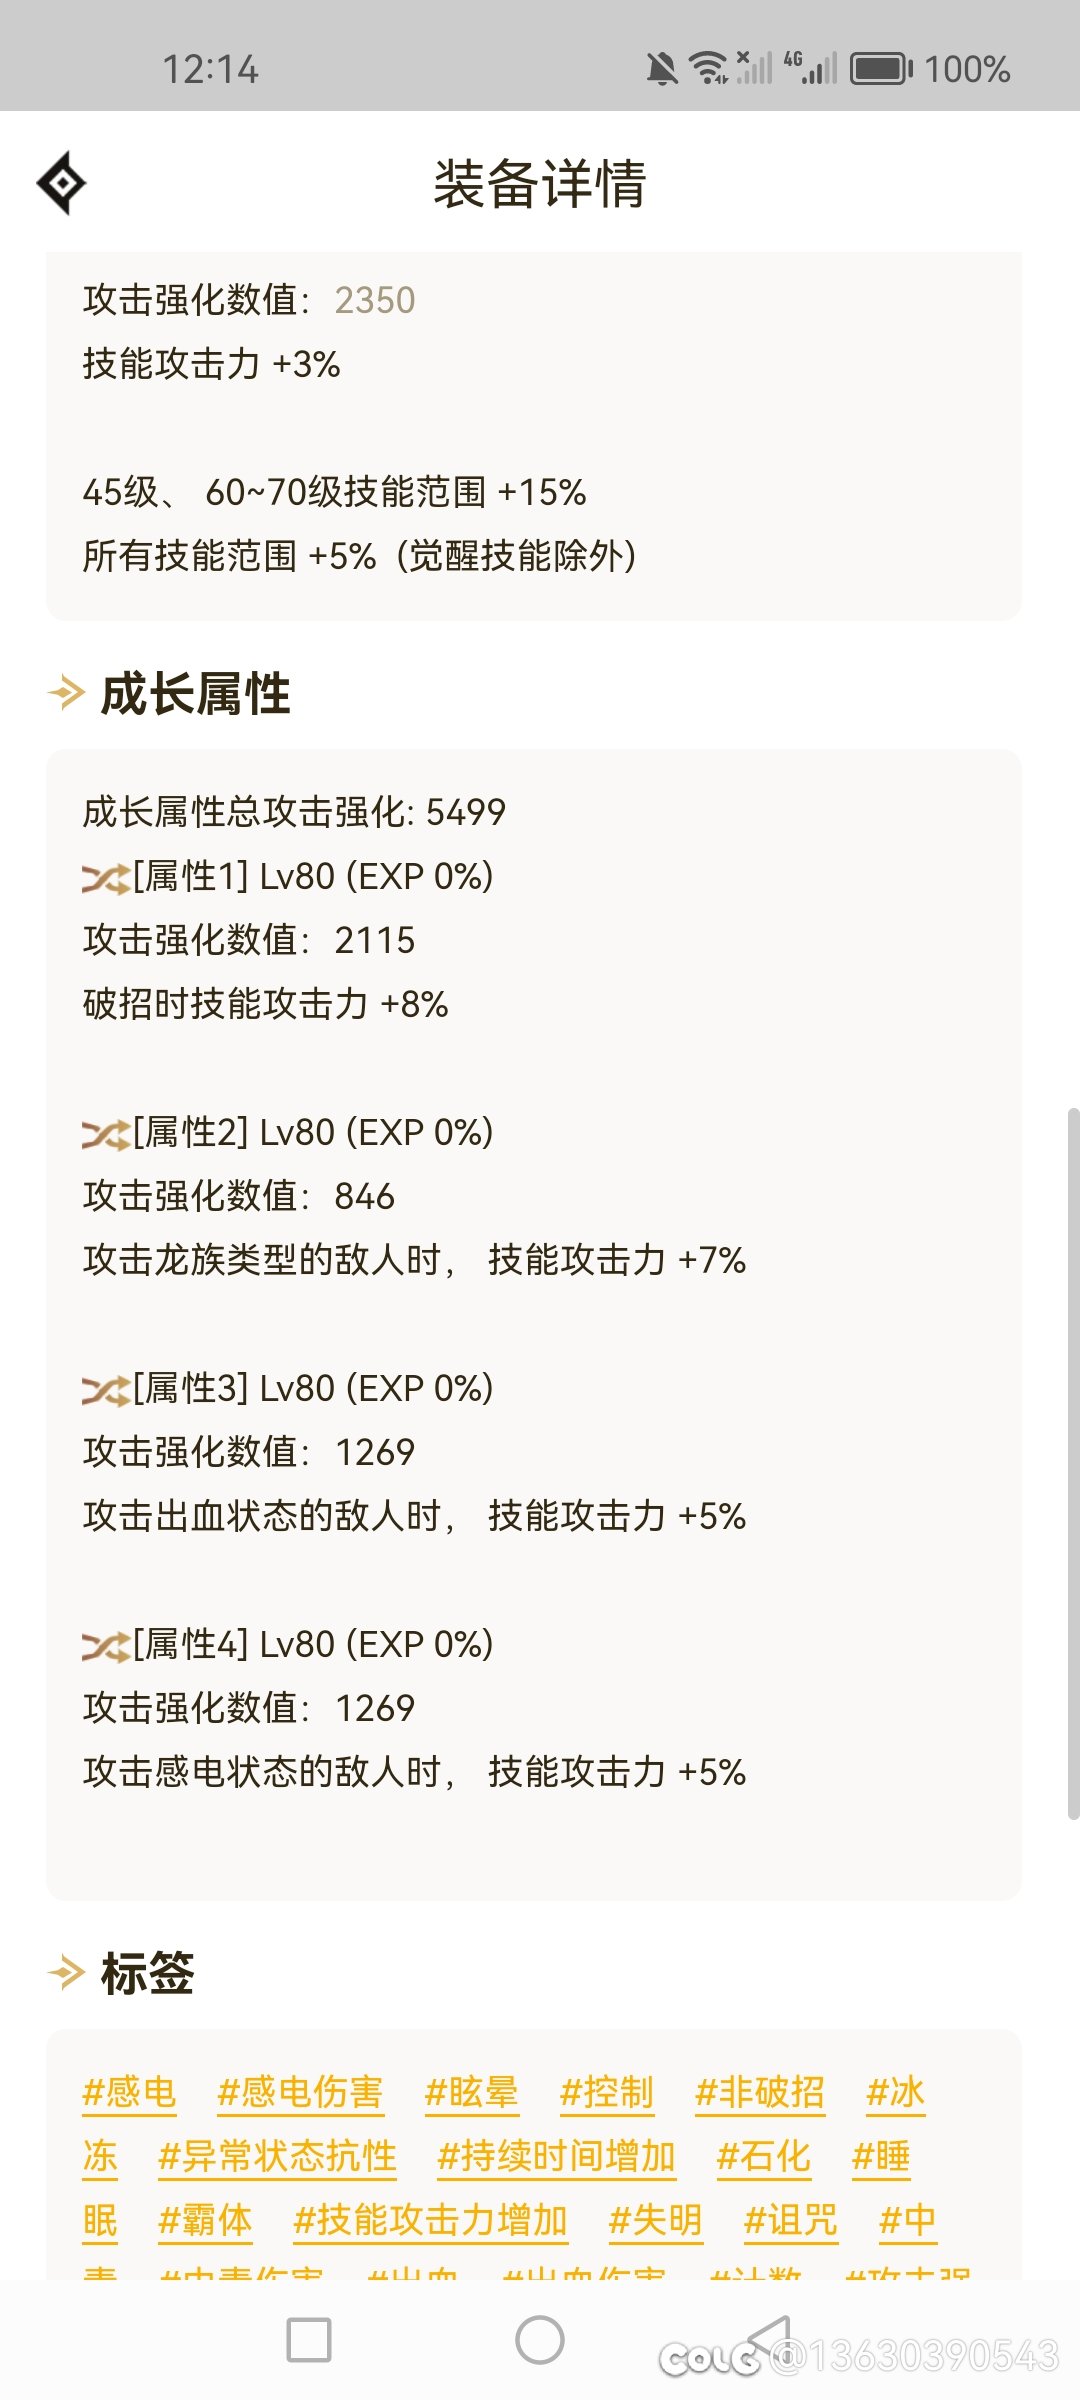This screenshot has width=1080, height=2400.
Task: Open the #控制 tag
Action: tap(607, 2092)
